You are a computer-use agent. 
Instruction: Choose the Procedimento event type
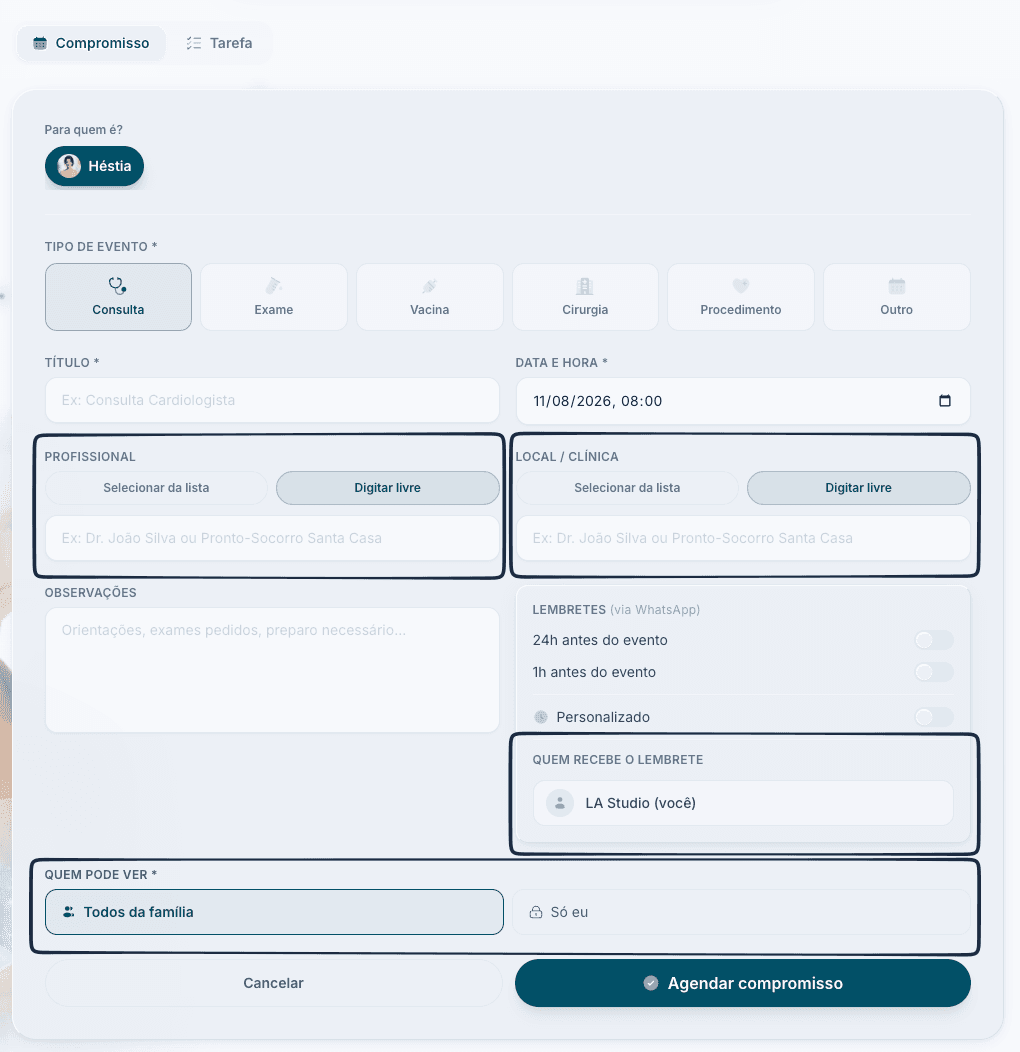pyautogui.click(x=741, y=297)
